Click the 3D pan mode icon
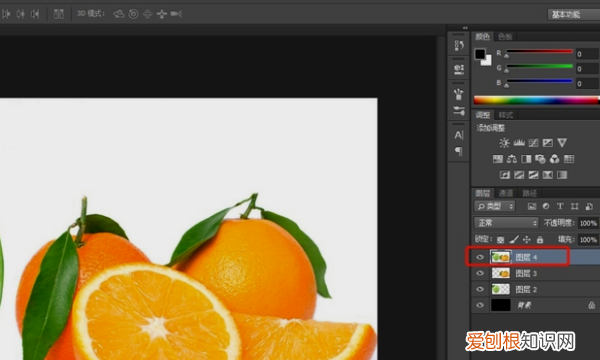The image size is (600, 360). click(147, 14)
